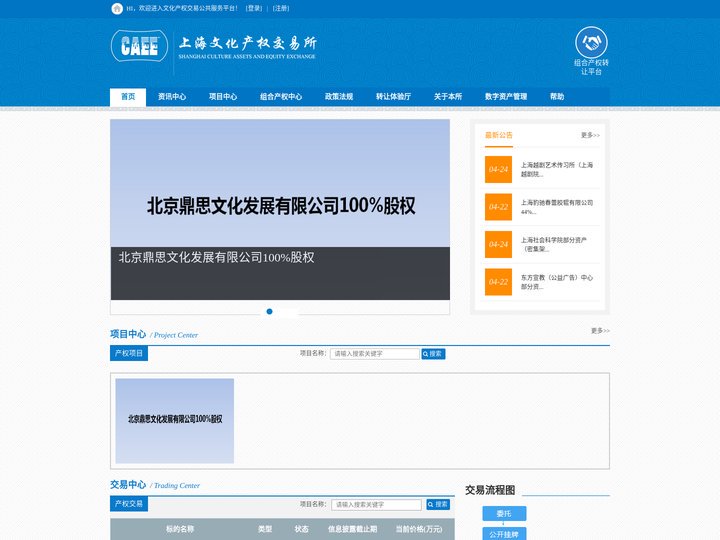Open the 关于本所 menu item

pyautogui.click(x=448, y=97)
